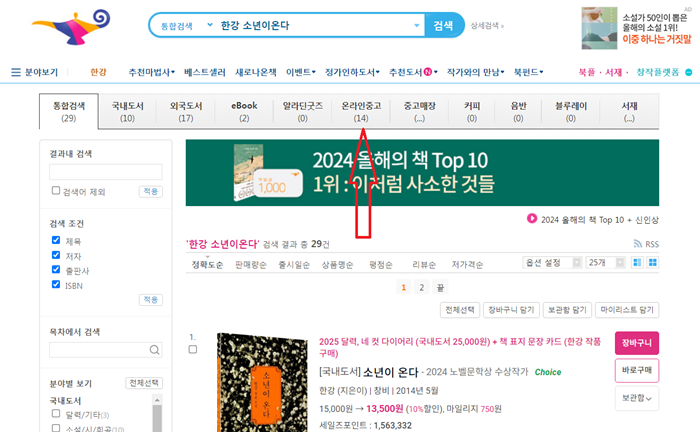Switch to grid view icon

point(653,262)
